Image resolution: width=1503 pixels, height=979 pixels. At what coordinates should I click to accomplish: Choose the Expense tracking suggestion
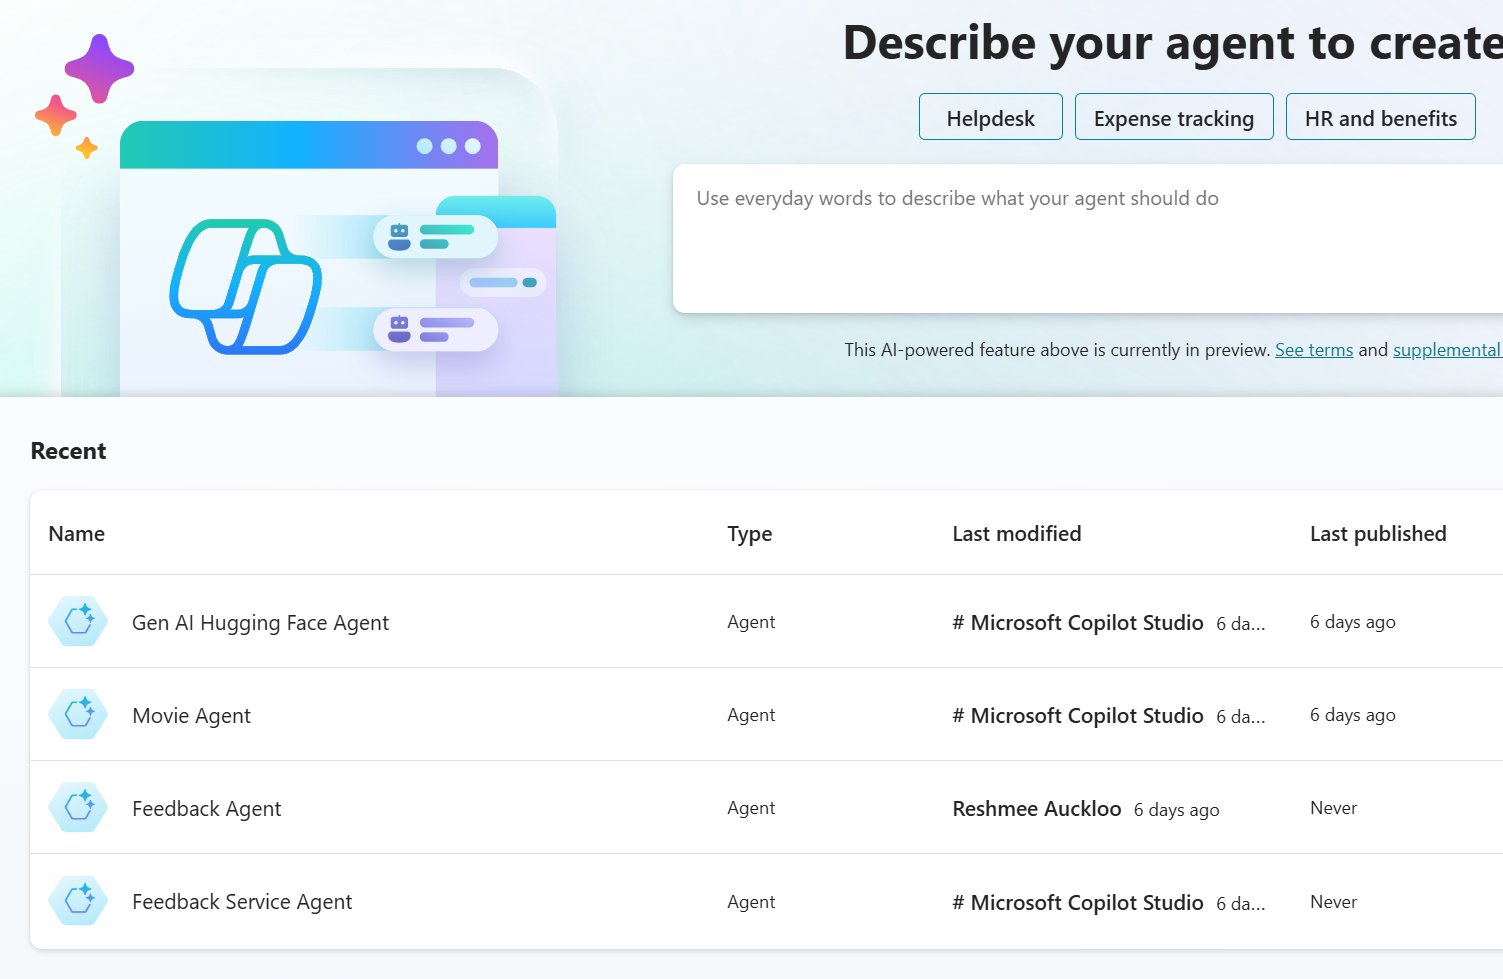[1173, 118]
